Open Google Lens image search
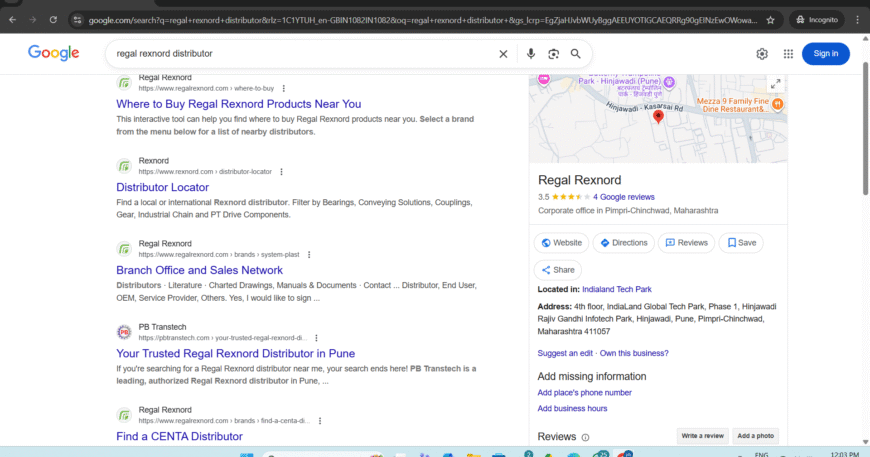The height and width of the screenshot is (457, 870). (x=553, y=54)
